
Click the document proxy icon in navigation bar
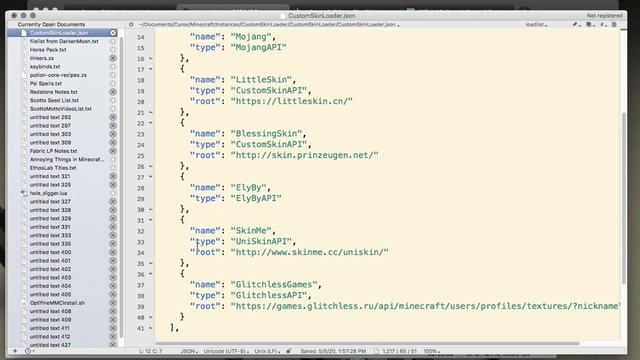pos(614,24)
